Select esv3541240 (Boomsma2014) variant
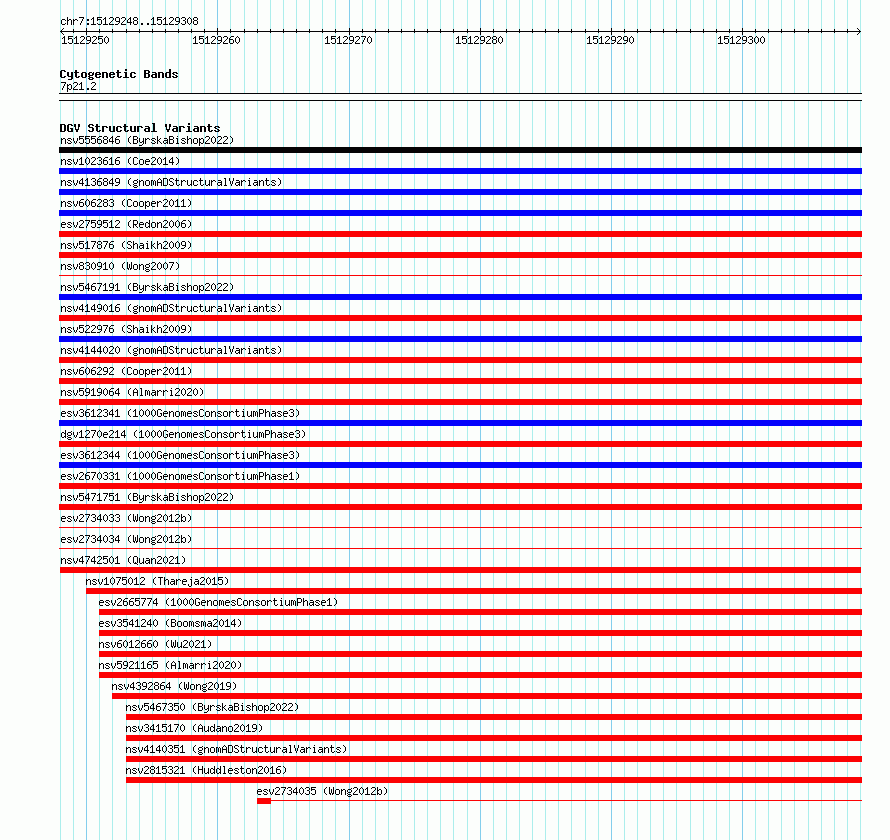 170,623
